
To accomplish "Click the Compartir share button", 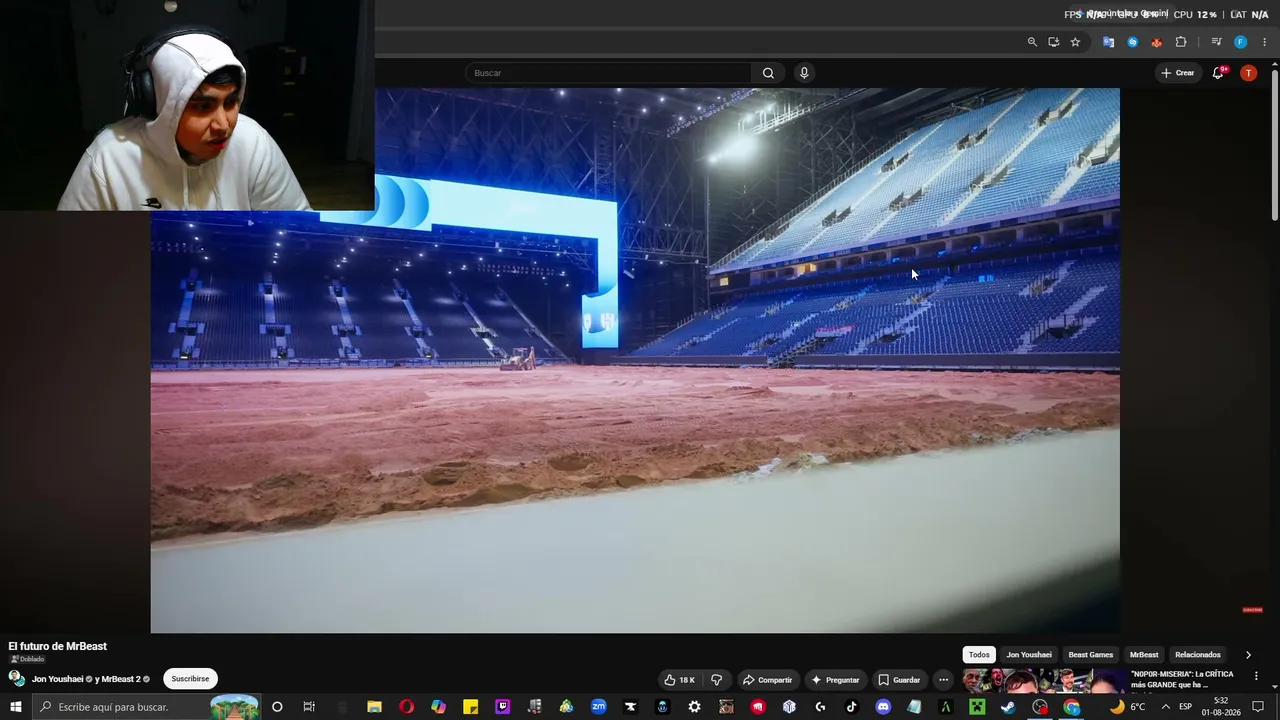I will coord(767,680).
